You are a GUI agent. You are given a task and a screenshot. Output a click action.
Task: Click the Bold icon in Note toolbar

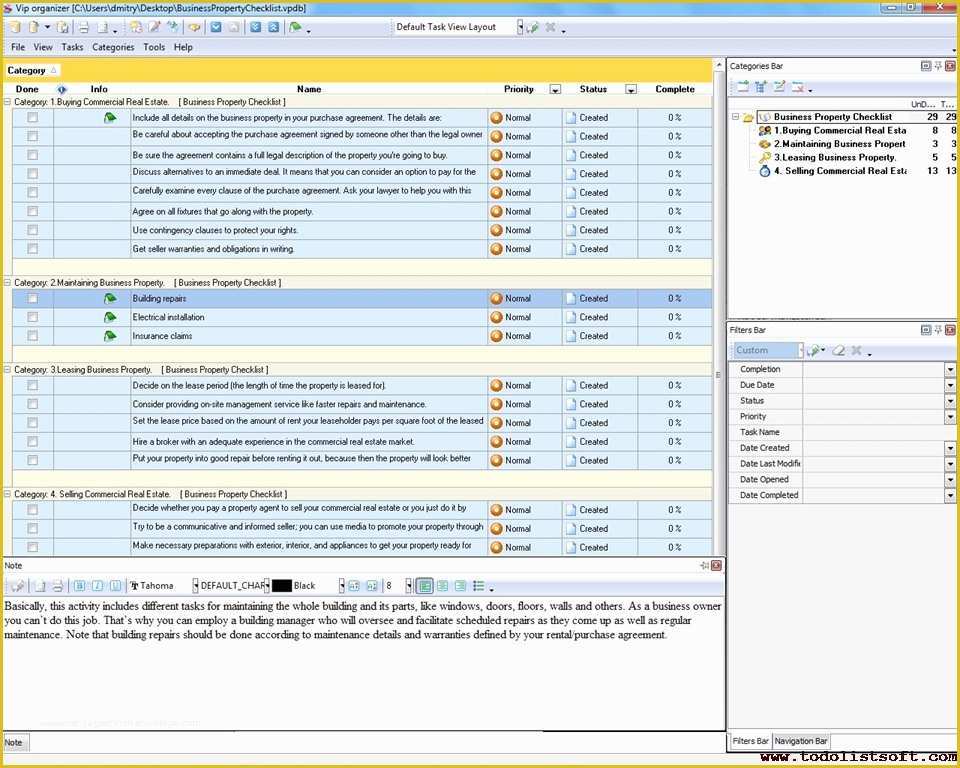coord(80,586)
